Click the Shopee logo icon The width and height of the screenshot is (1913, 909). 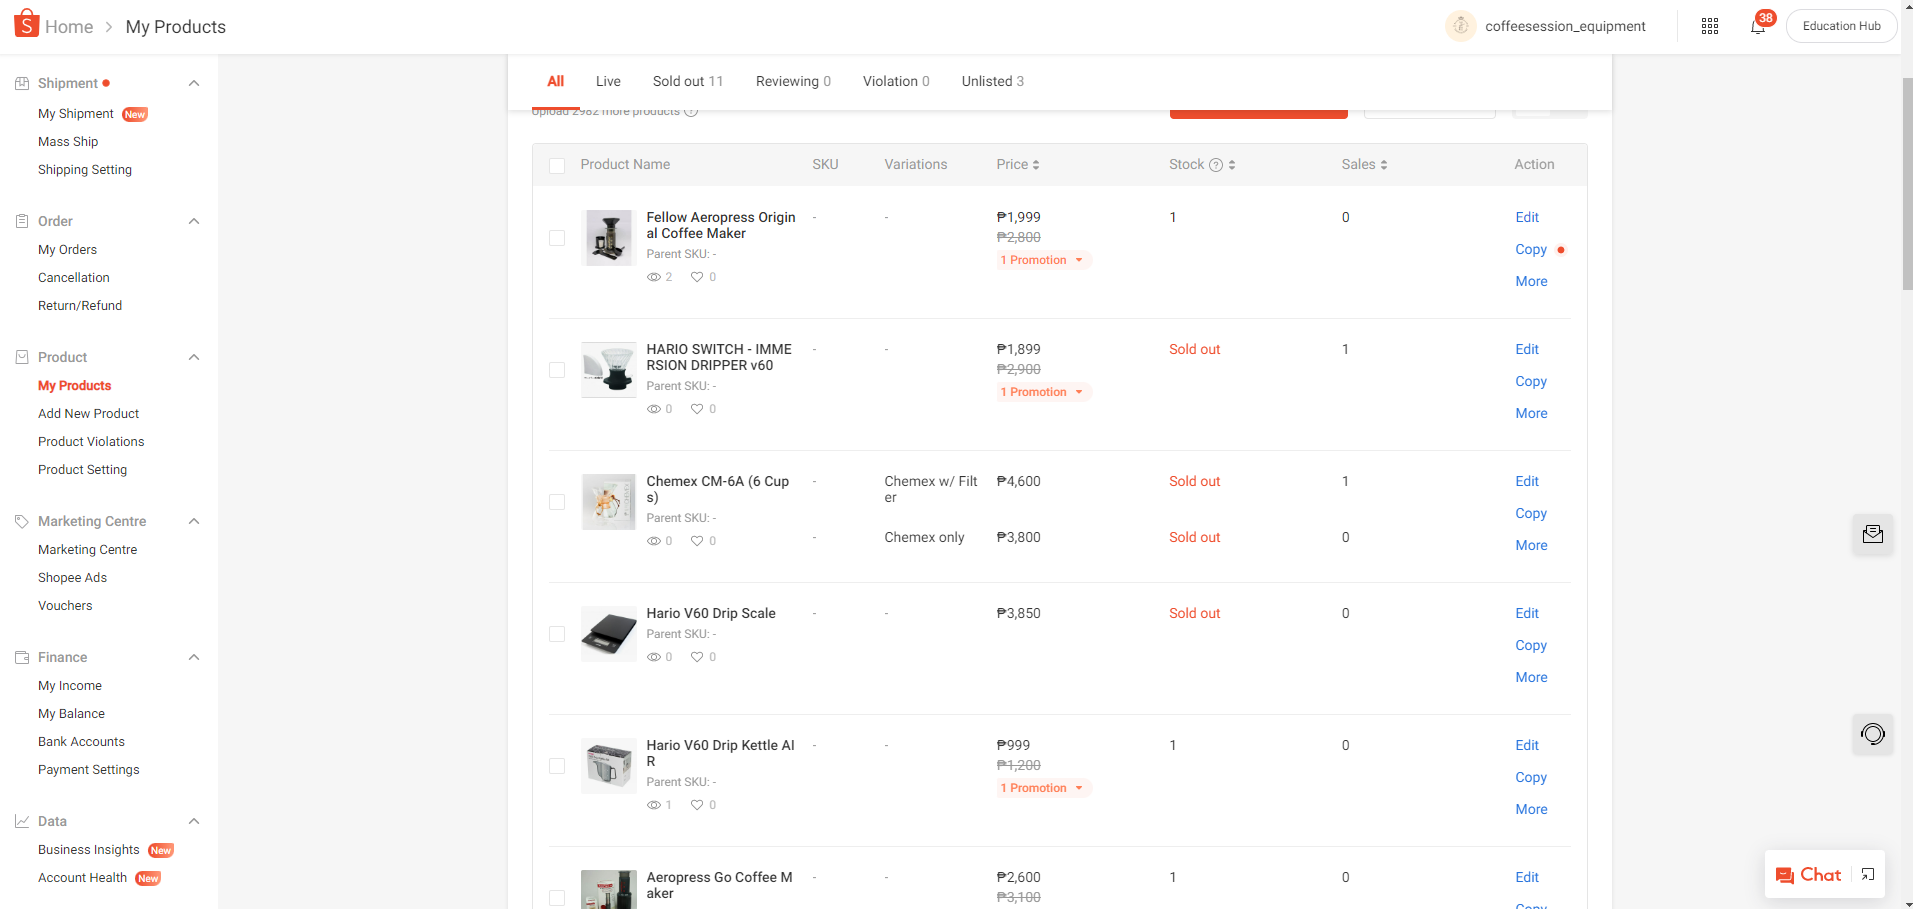click(27, 24)
